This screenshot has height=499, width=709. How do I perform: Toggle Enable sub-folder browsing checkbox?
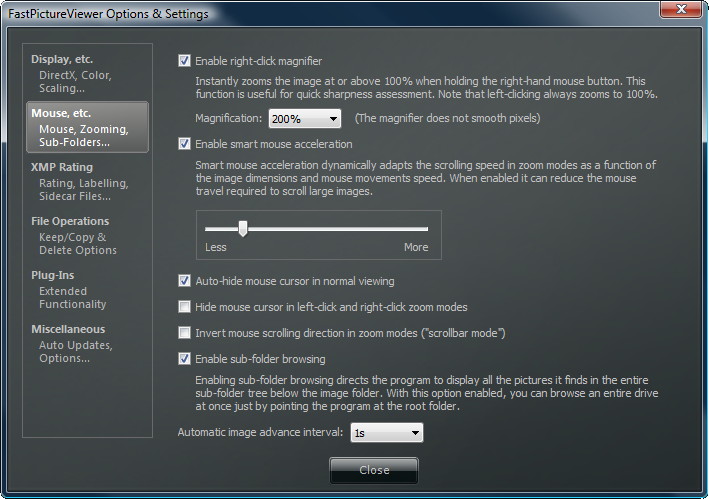184,359
